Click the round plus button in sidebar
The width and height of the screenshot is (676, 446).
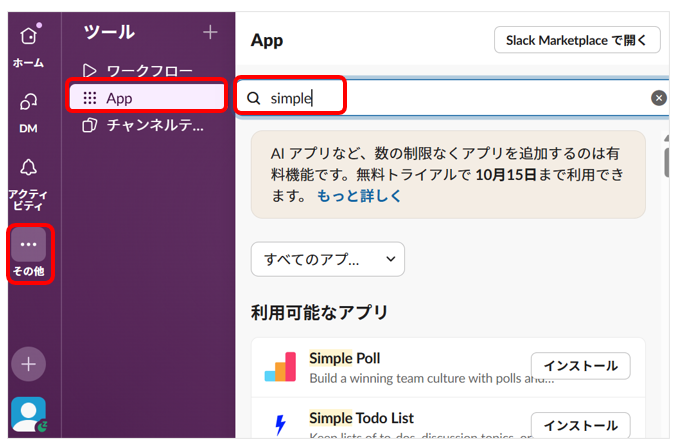(28, 364)
